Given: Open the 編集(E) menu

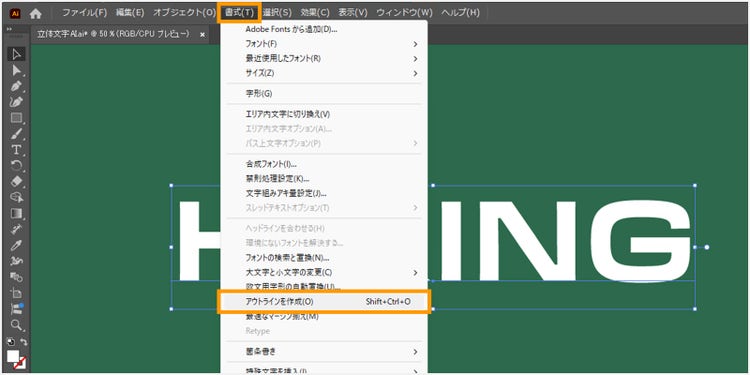Looking at the screenshot, I should pyautogui.click(x=130, y=13).
